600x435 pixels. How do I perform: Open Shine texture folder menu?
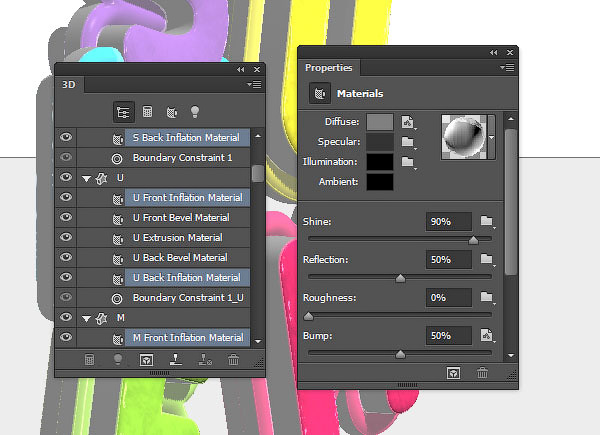tap(487, 221)
